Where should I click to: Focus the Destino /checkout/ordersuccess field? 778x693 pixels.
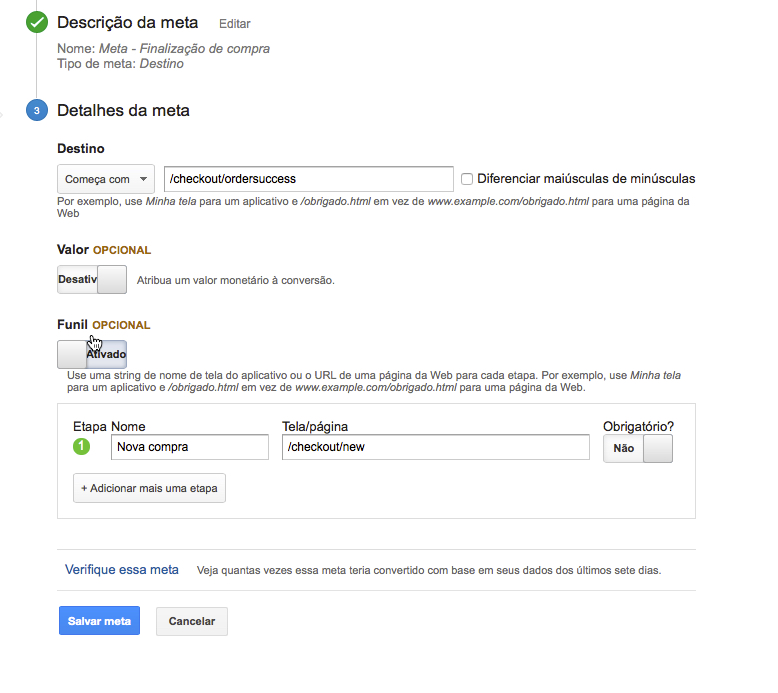[x=309, y=179]
